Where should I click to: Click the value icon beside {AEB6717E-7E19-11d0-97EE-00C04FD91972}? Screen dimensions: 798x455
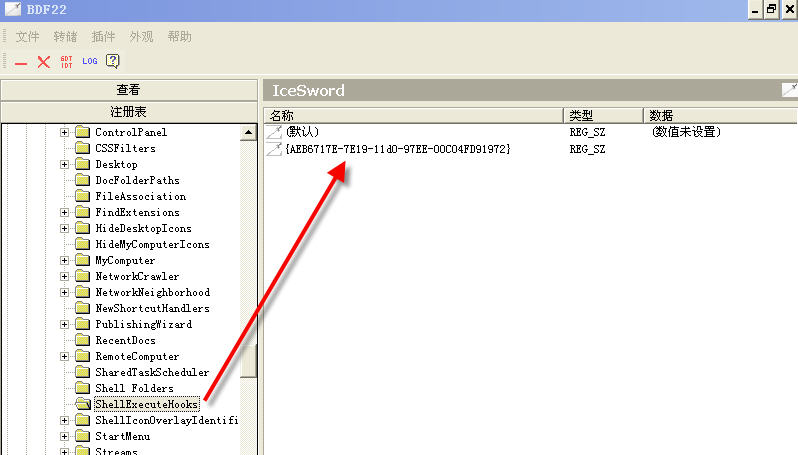tap(274, 149)
